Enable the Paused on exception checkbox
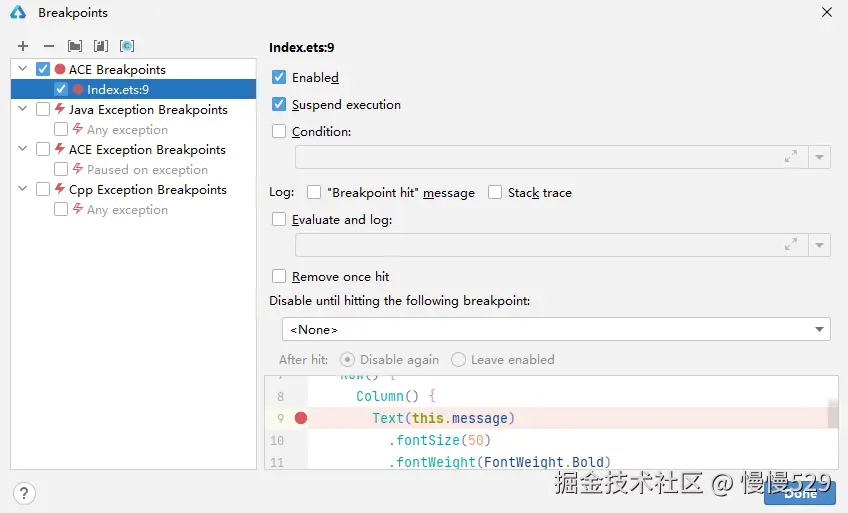This screenshot has height=513, width=848. pyautogui.click(x=61, y=169)
